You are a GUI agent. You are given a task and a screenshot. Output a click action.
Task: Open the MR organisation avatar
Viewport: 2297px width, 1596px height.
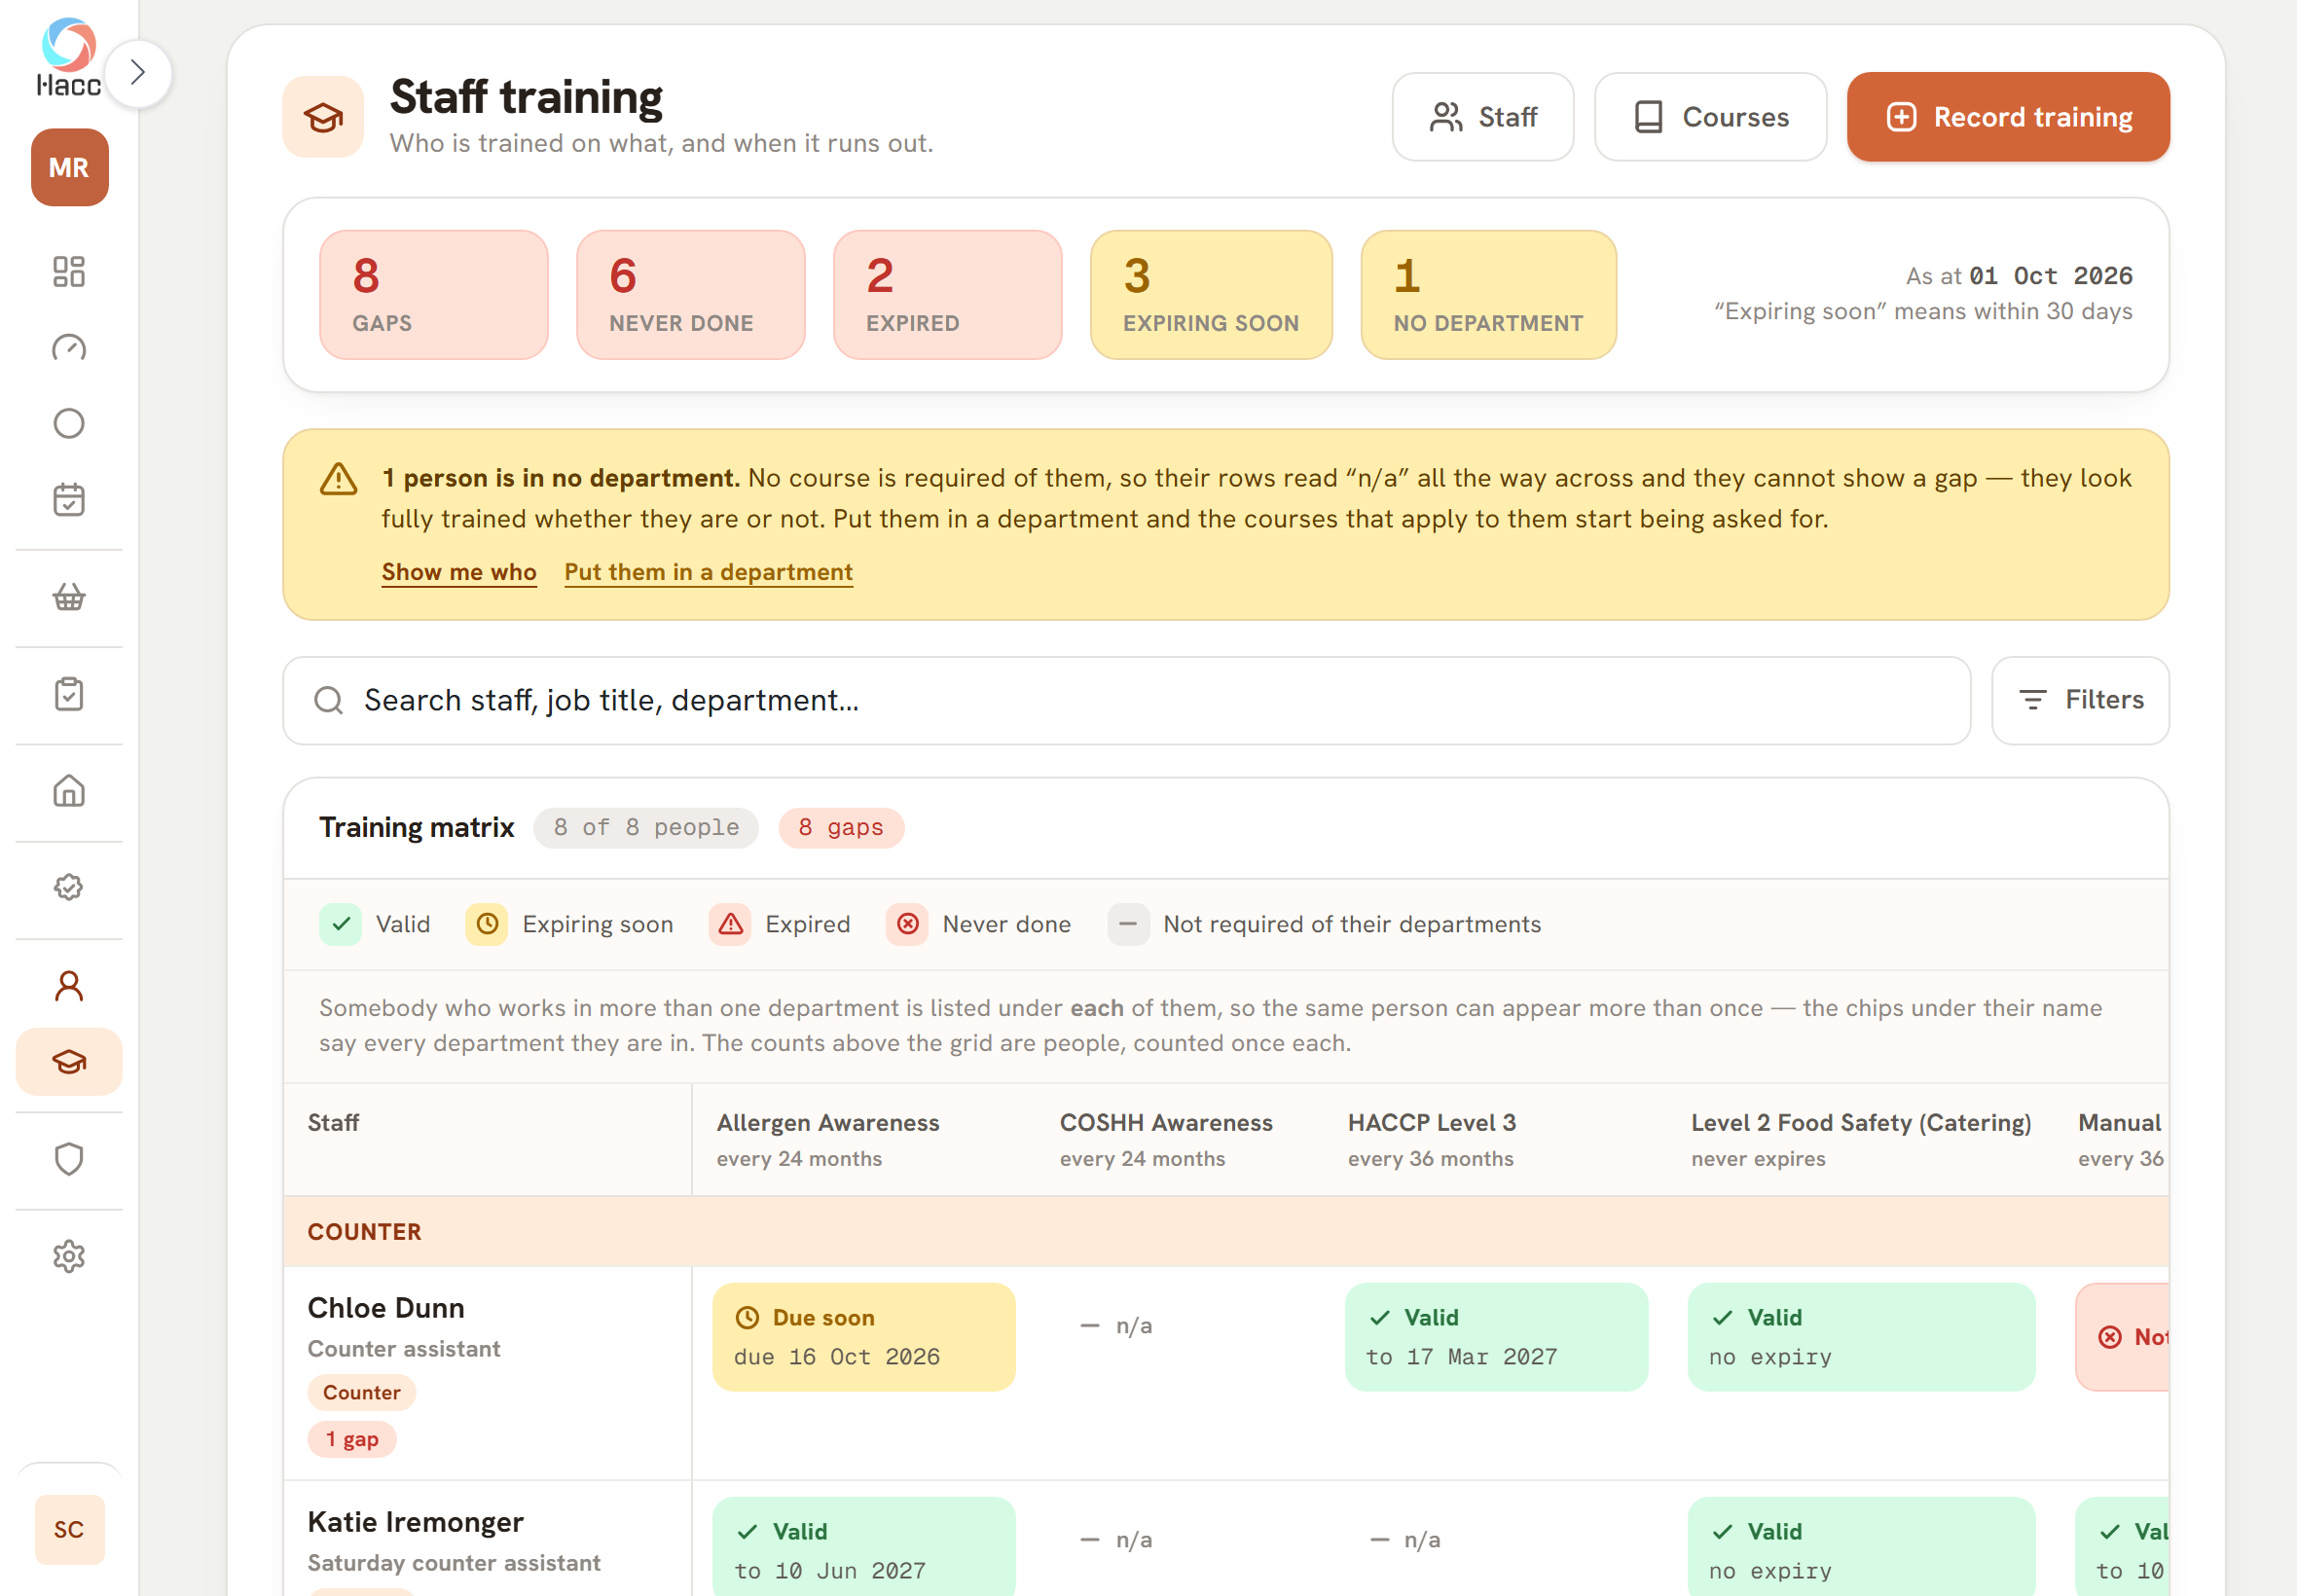click(x=69, y=167)
